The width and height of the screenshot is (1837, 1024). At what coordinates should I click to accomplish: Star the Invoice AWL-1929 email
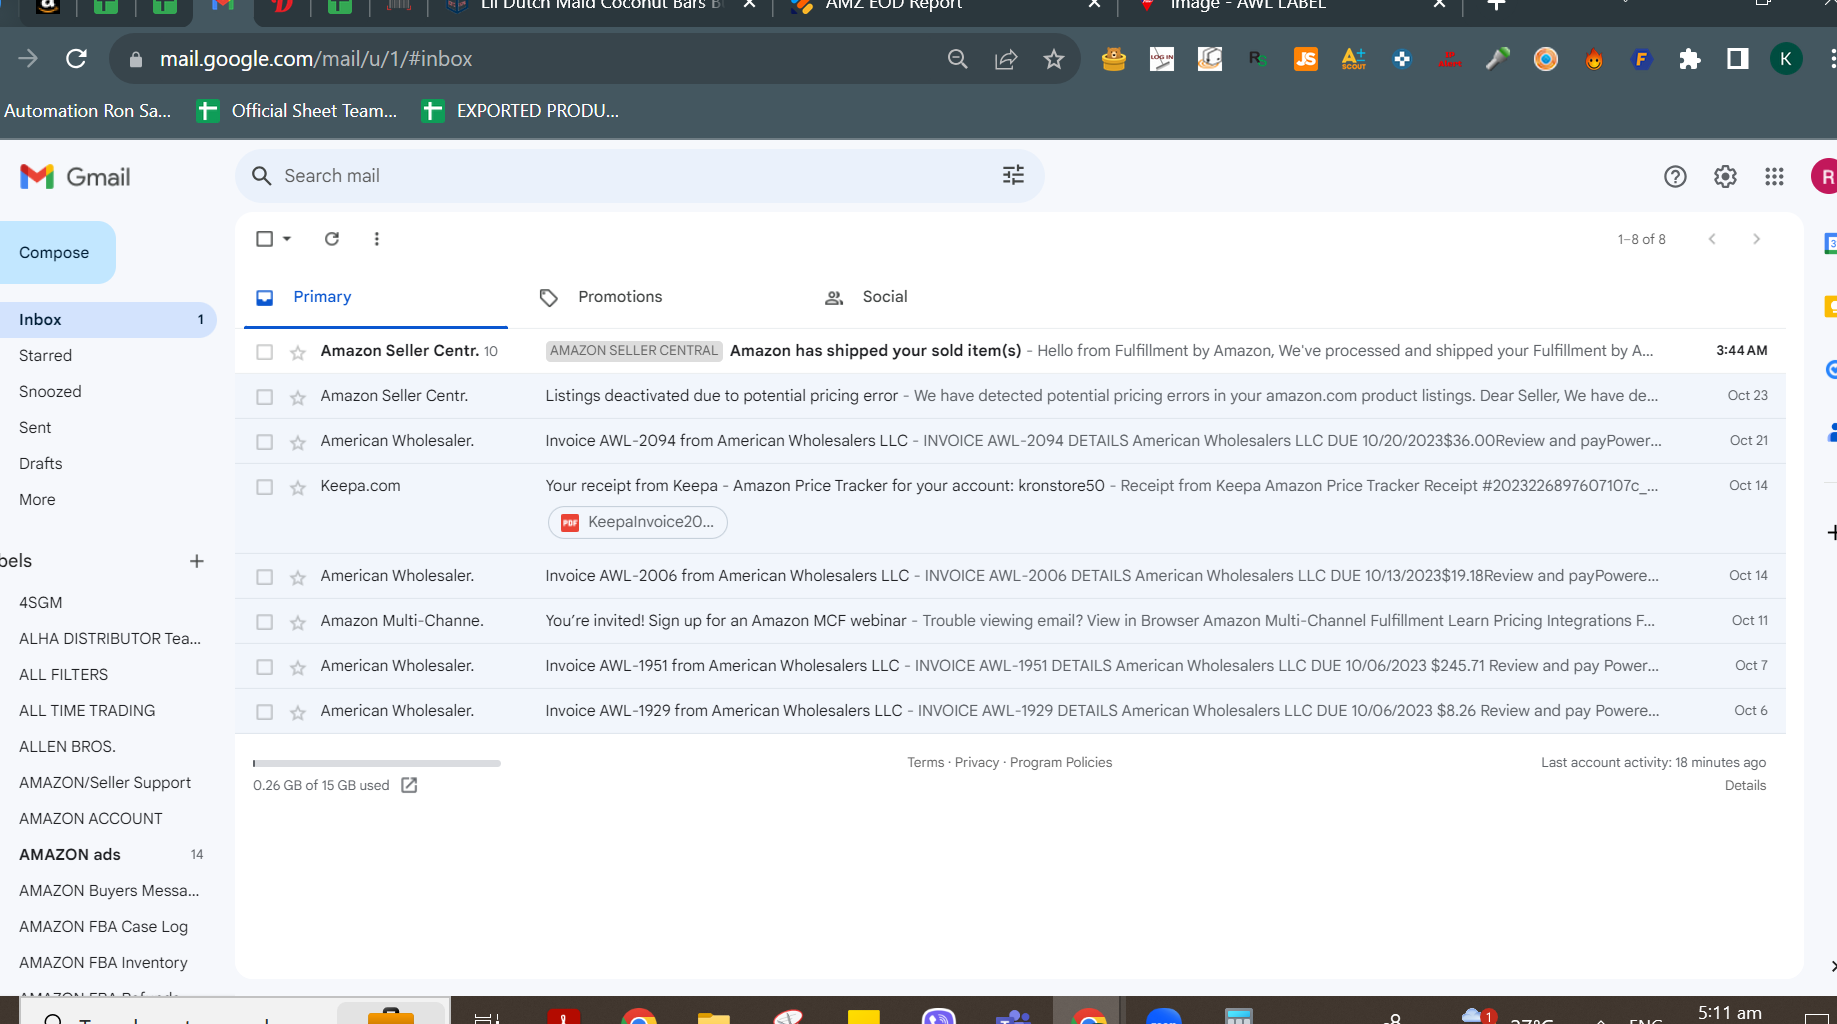(298, 712)
